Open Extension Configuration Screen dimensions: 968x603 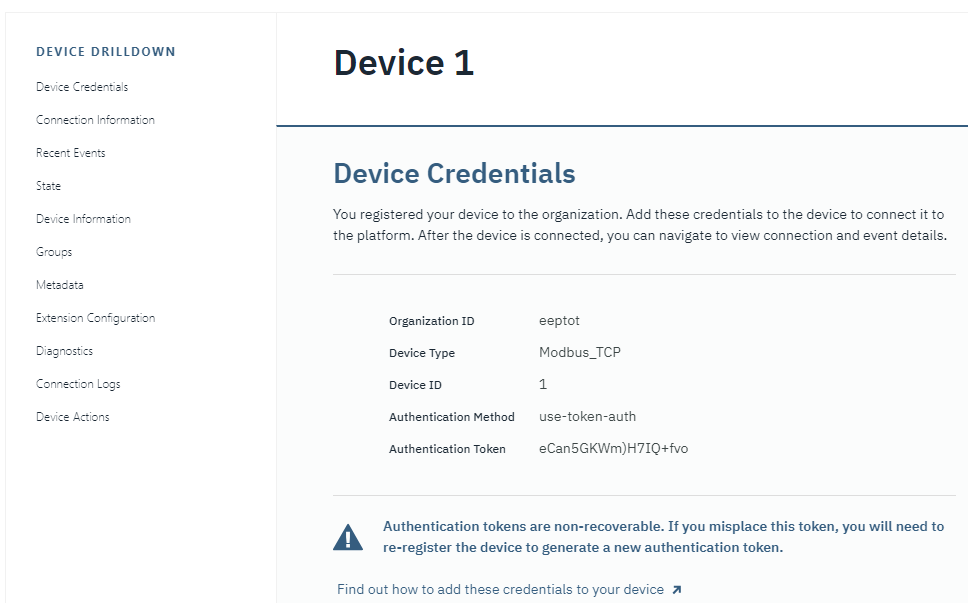95,317
